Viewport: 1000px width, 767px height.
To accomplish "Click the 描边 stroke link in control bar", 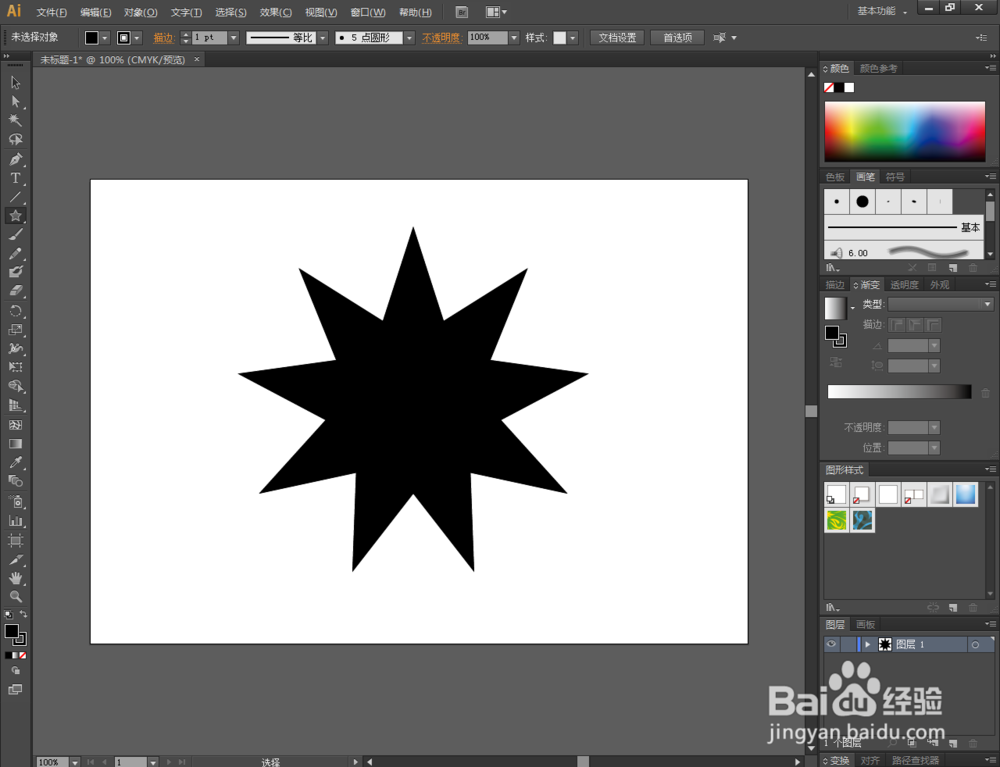I will 163,38.
